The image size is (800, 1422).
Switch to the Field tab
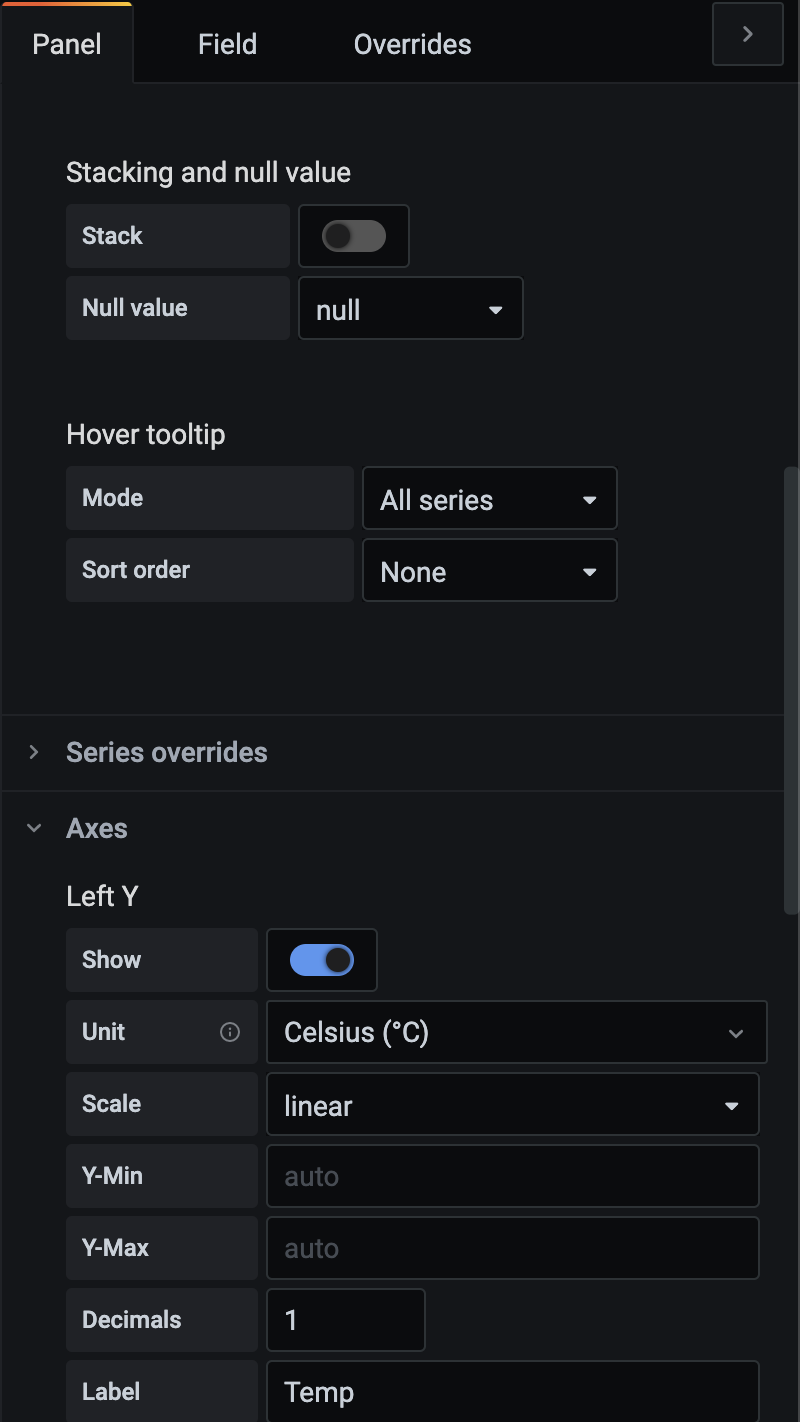[x=227, y=44]
